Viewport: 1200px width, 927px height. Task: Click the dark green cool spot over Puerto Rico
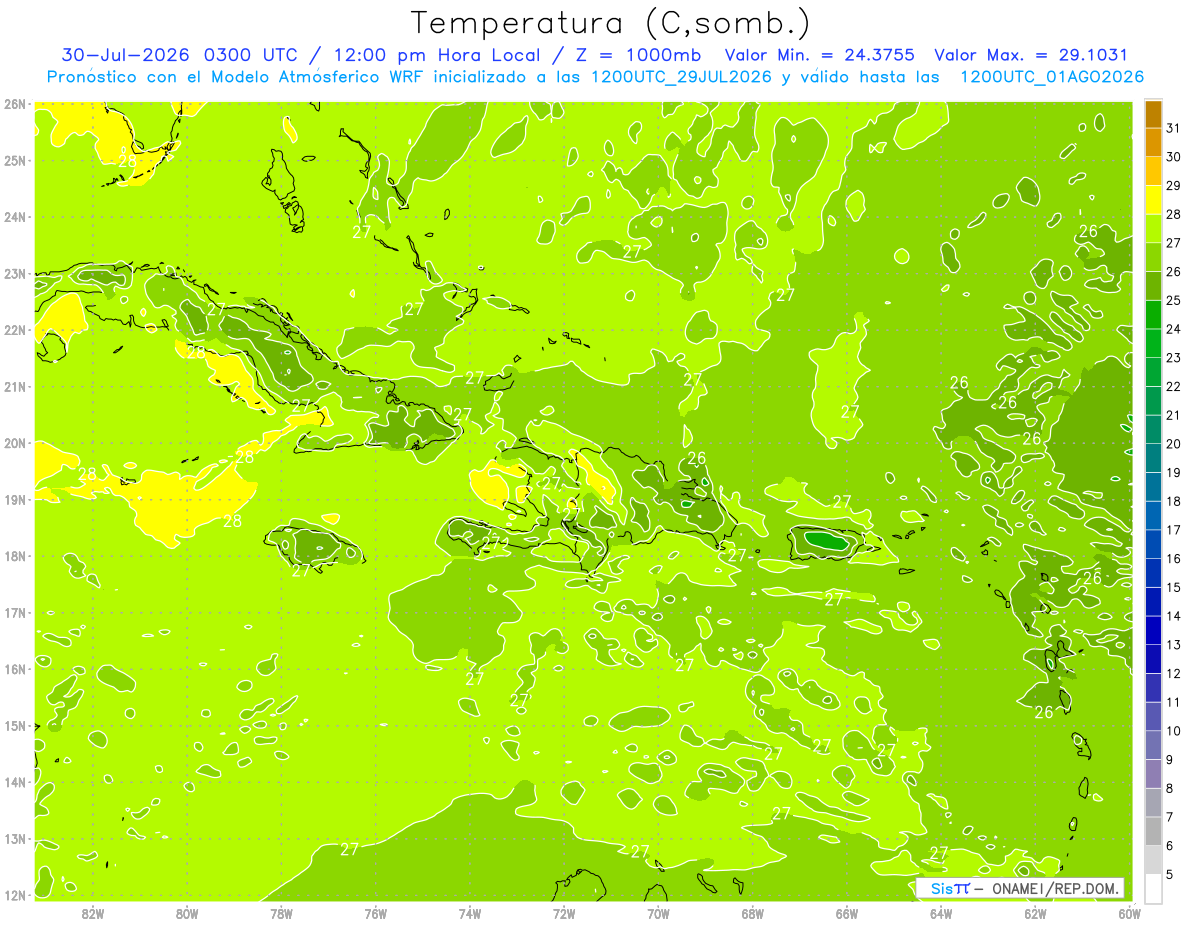[828, 541]
